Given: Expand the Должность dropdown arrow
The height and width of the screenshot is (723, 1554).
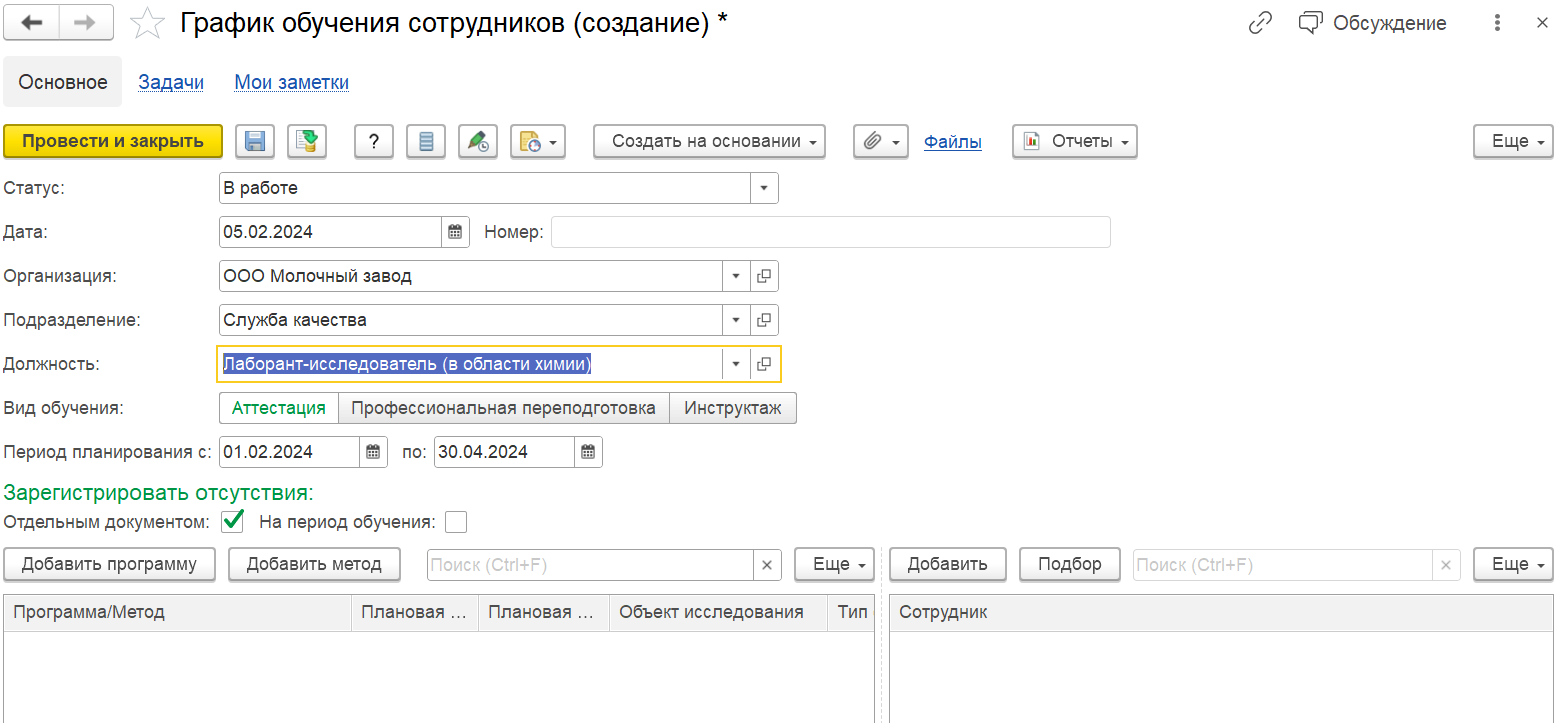Looking at the screenshot, I should coord(736,364).
